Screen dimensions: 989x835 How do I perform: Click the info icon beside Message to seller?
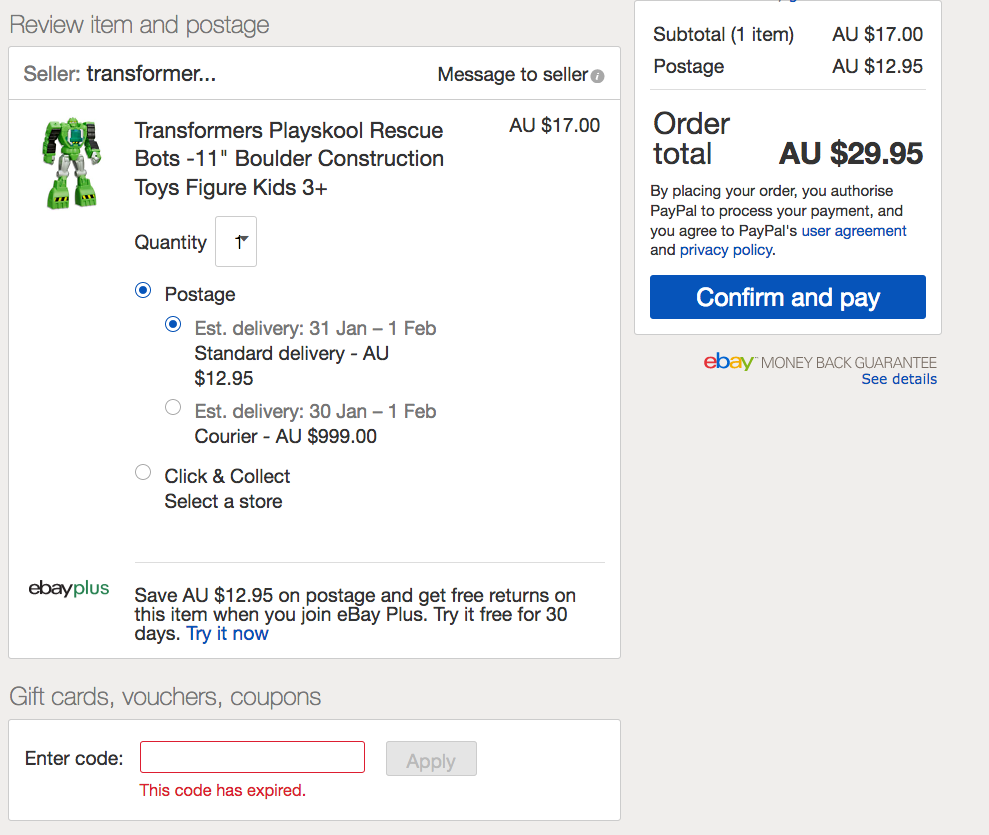pos(597,76)
